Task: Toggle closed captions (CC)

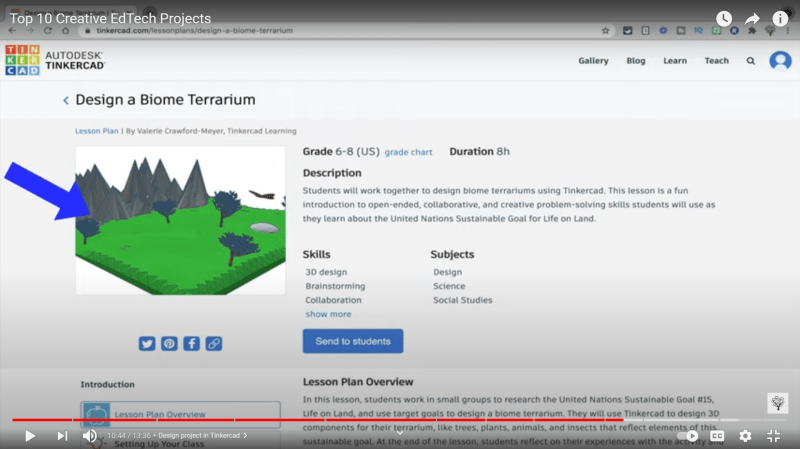Action: point(717,436)
